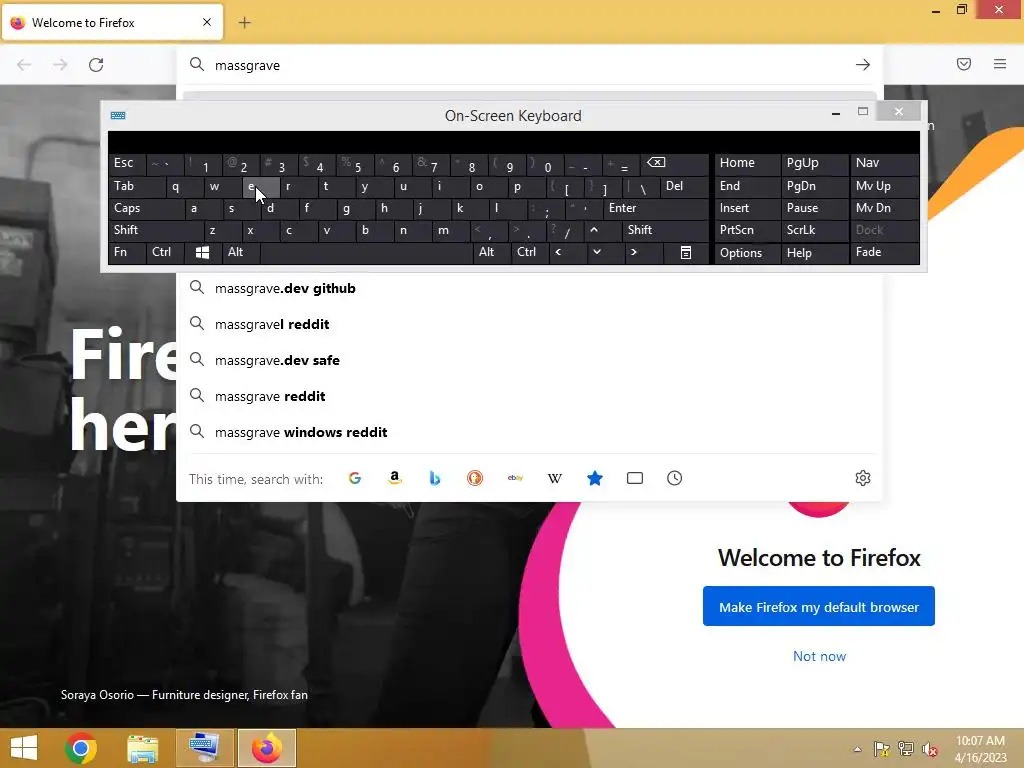Click Make Firefox my default browser

[818, 607]
